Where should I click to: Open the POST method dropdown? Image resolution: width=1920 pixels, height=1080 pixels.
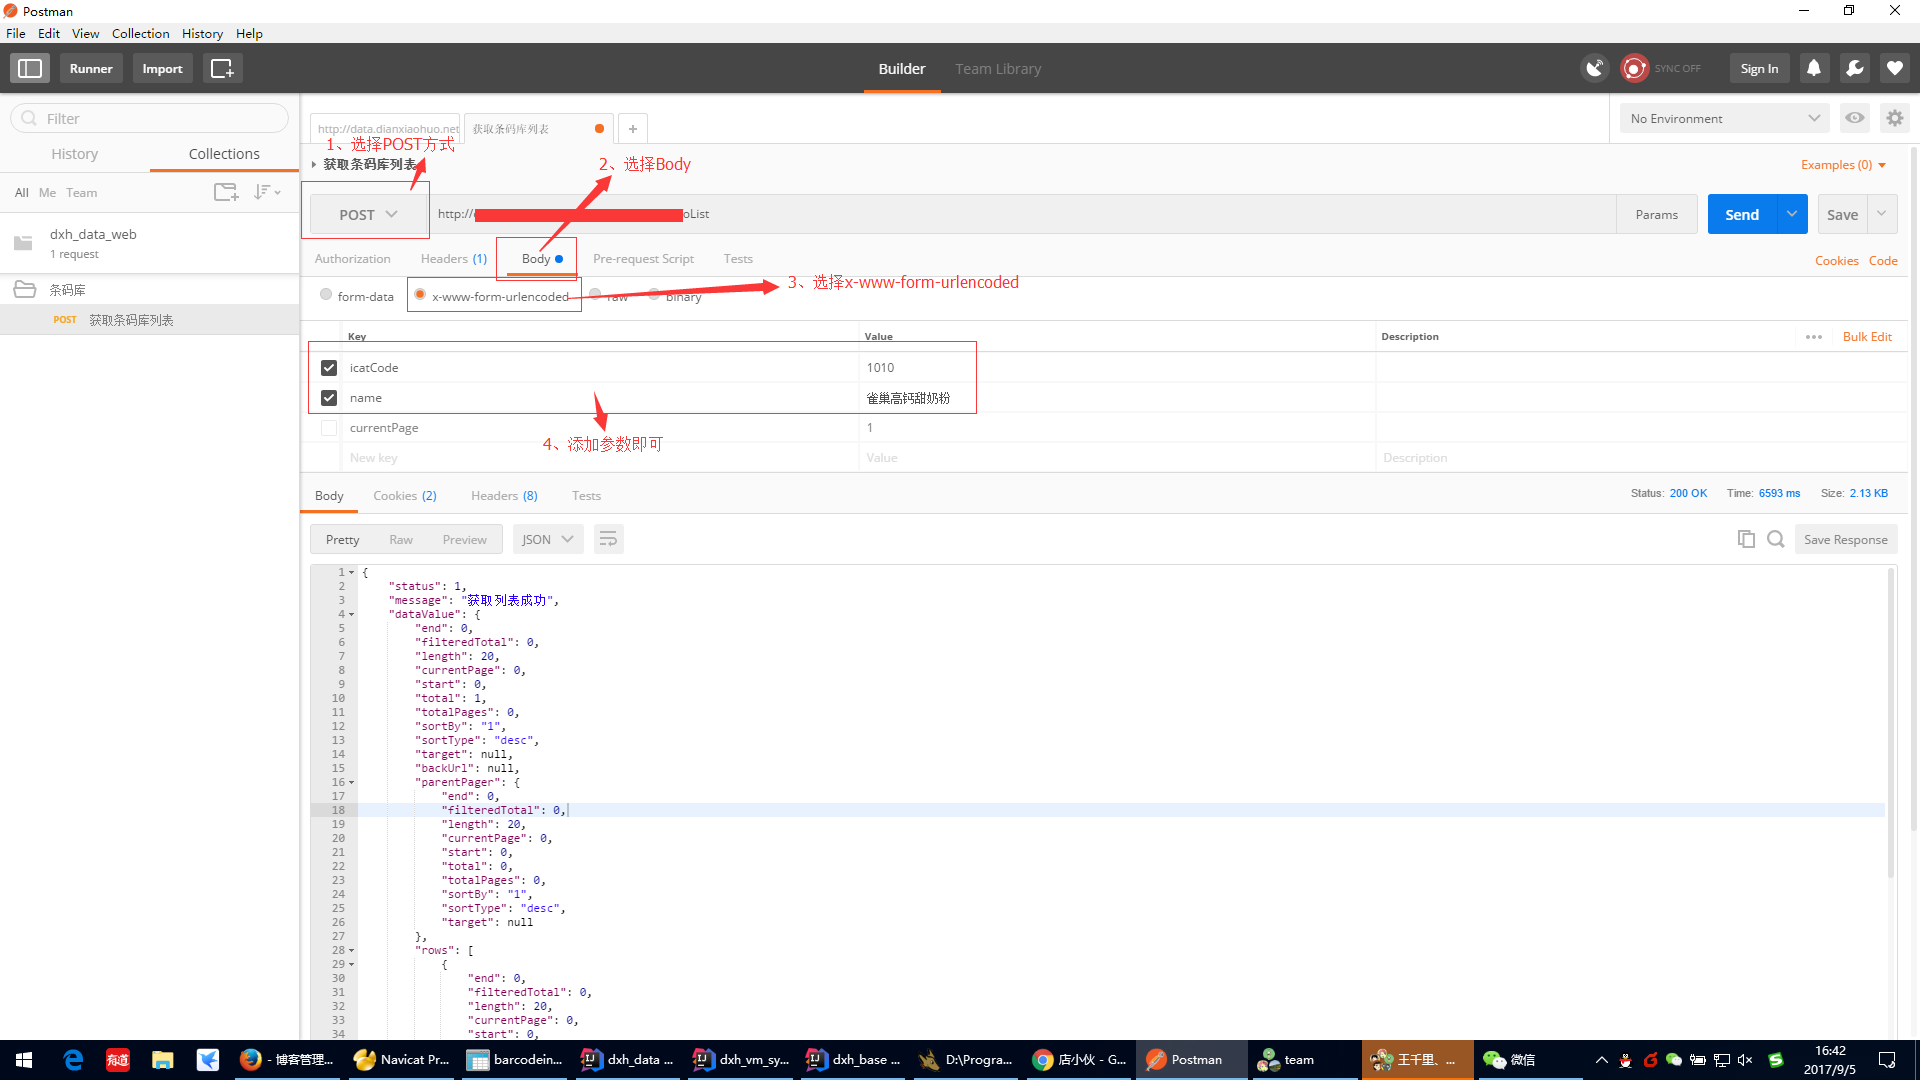point(368,214)
